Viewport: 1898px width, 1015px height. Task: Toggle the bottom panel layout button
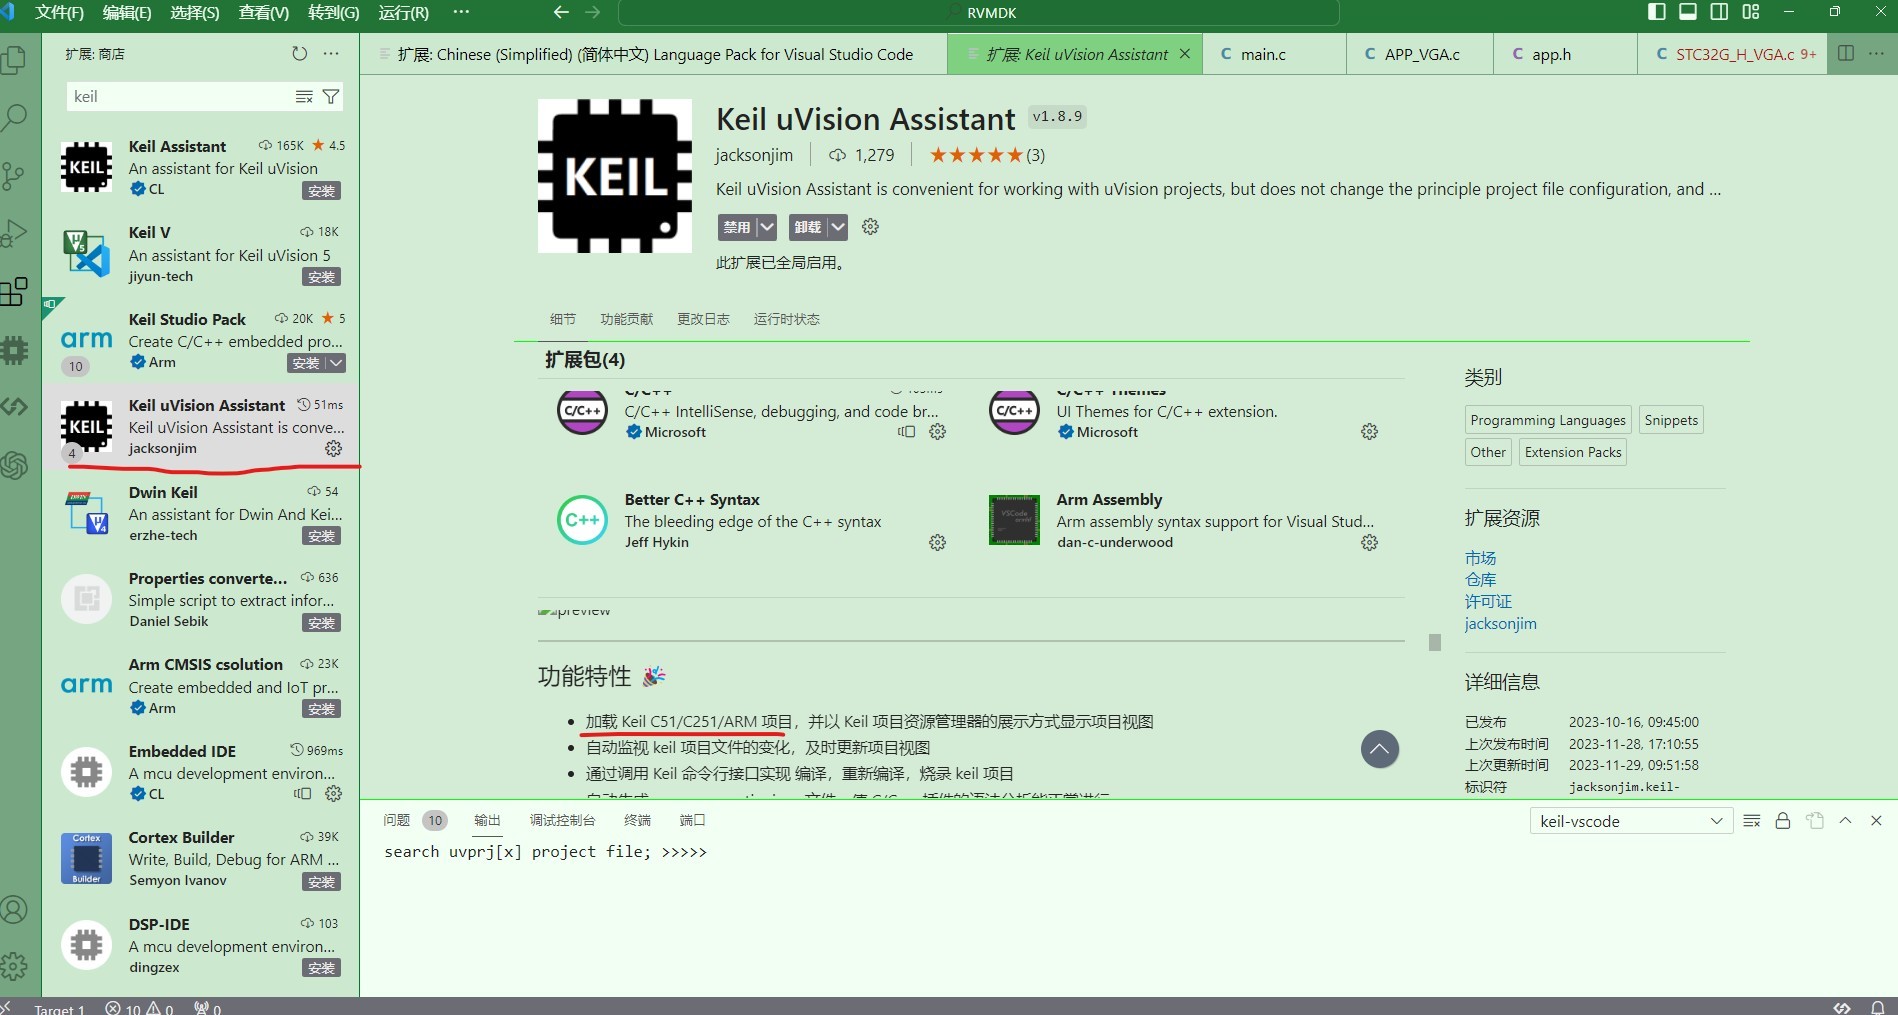pos(1688,12)
